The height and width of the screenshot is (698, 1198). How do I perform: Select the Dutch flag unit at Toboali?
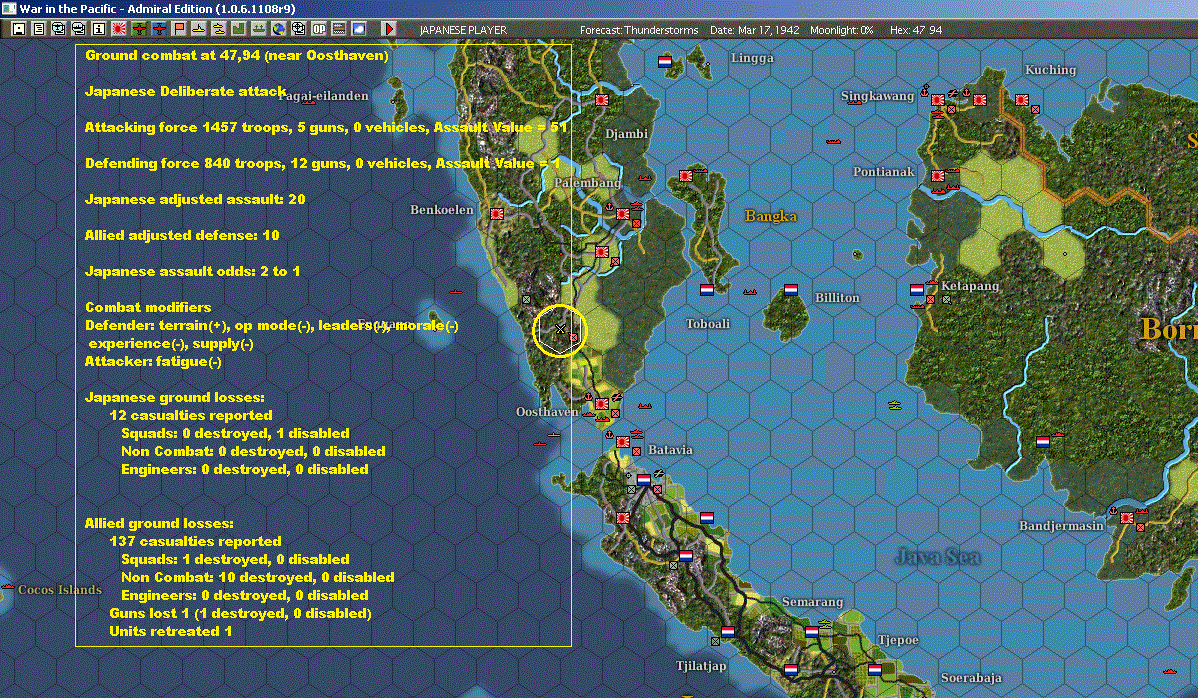point(707,289)
